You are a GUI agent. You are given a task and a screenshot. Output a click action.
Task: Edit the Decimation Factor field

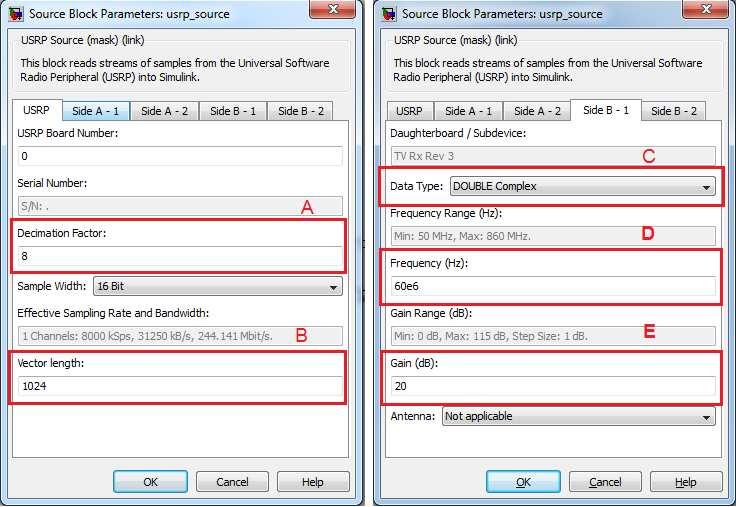[180, 256]
